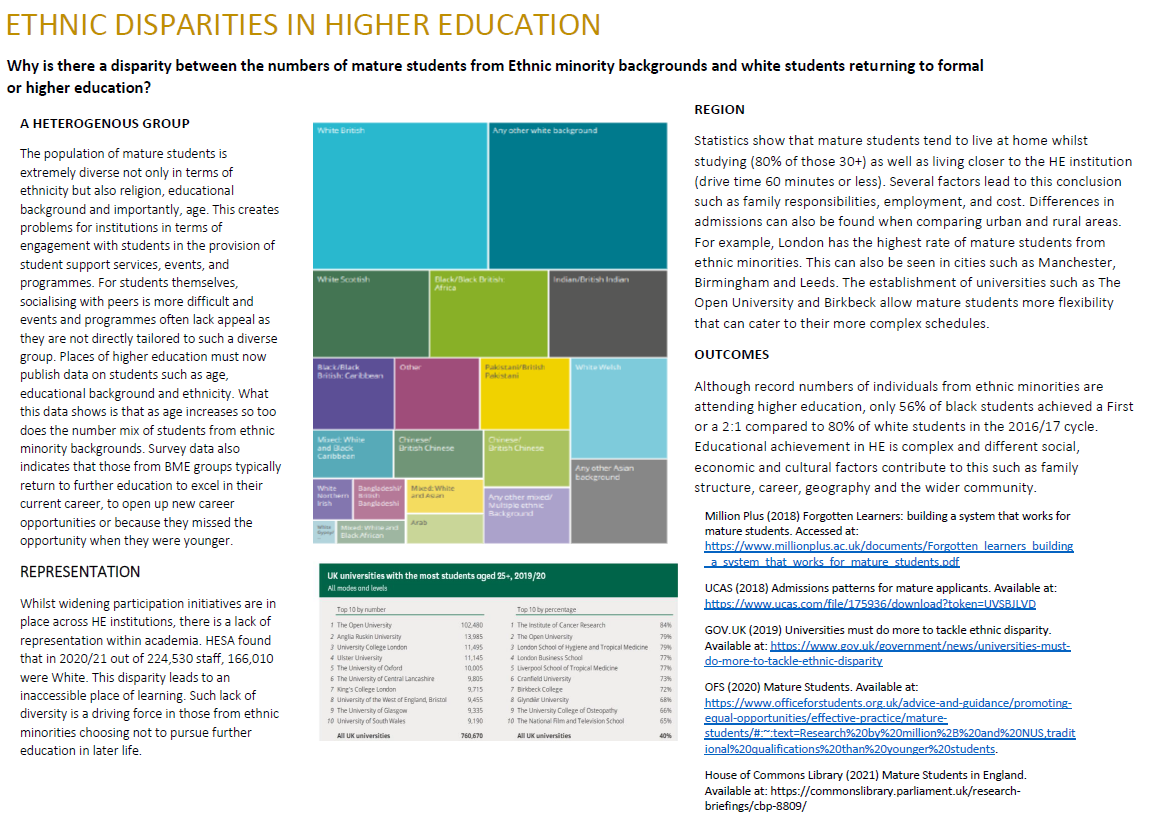Click the purple Black/Black British: Caribbean tile
Viewport: 1151px width, 824px height.
click(x=352, y=393)
